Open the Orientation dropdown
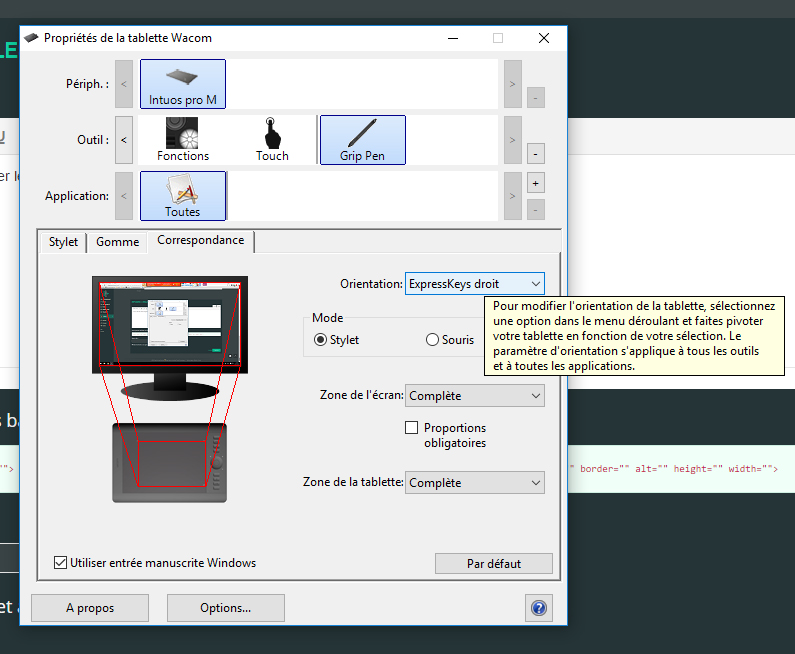Viewport: 795px width, 654px height. click(475, 284)
